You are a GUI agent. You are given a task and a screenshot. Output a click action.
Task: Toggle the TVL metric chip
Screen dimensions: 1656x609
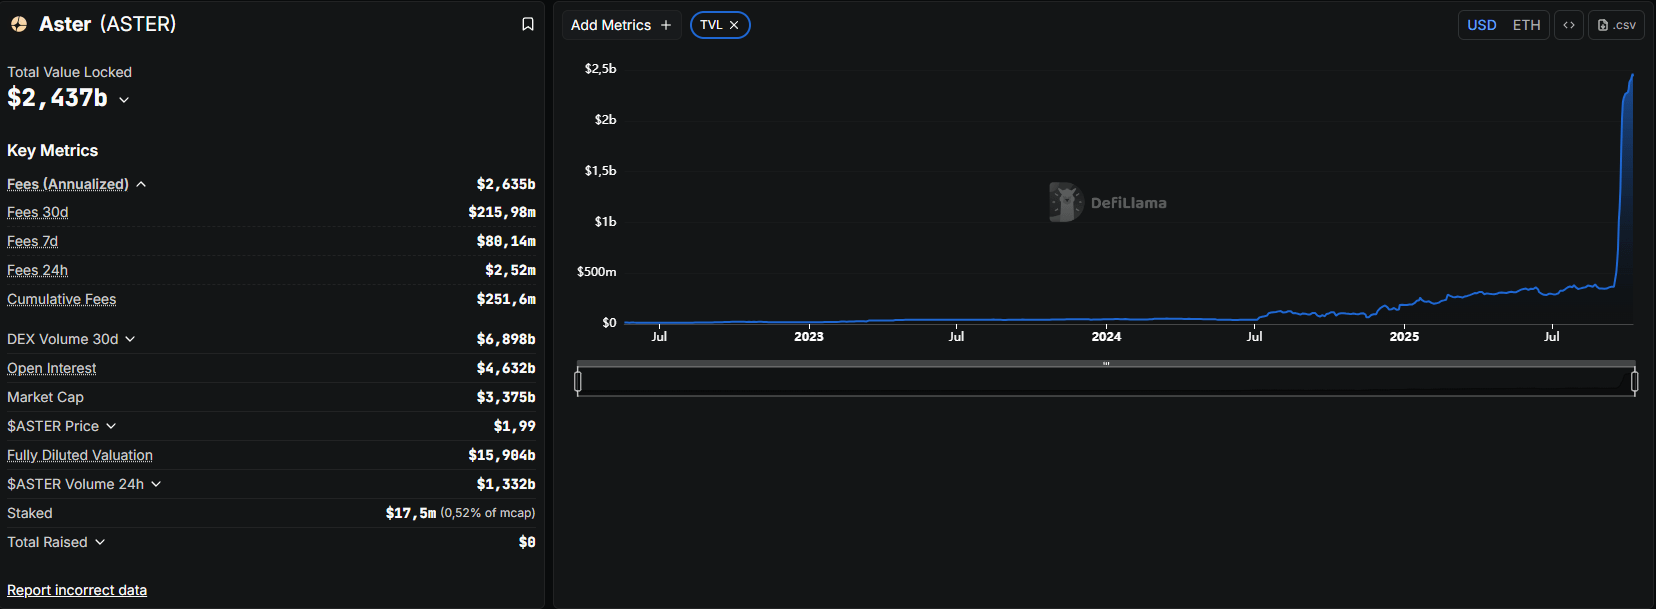coord(711,25)
